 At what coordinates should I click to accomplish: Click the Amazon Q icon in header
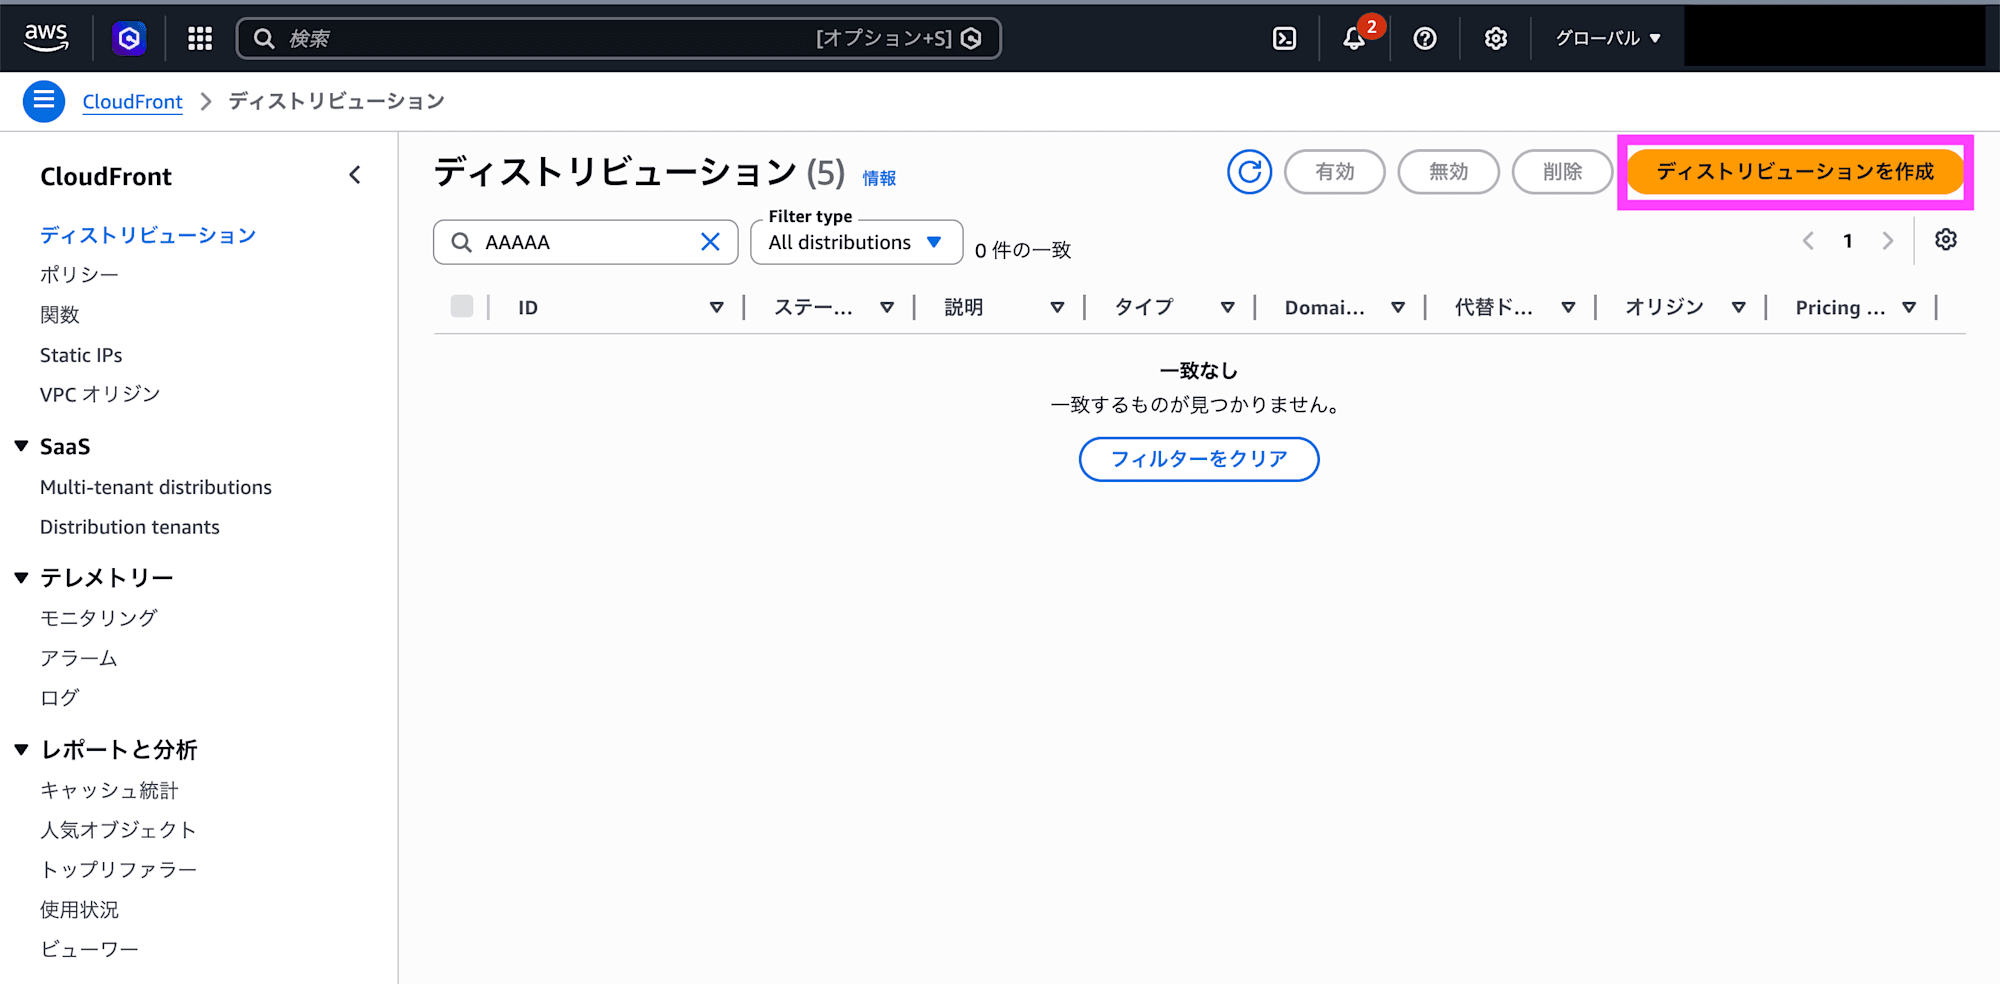pyautogui.click(x=129, y=38)
